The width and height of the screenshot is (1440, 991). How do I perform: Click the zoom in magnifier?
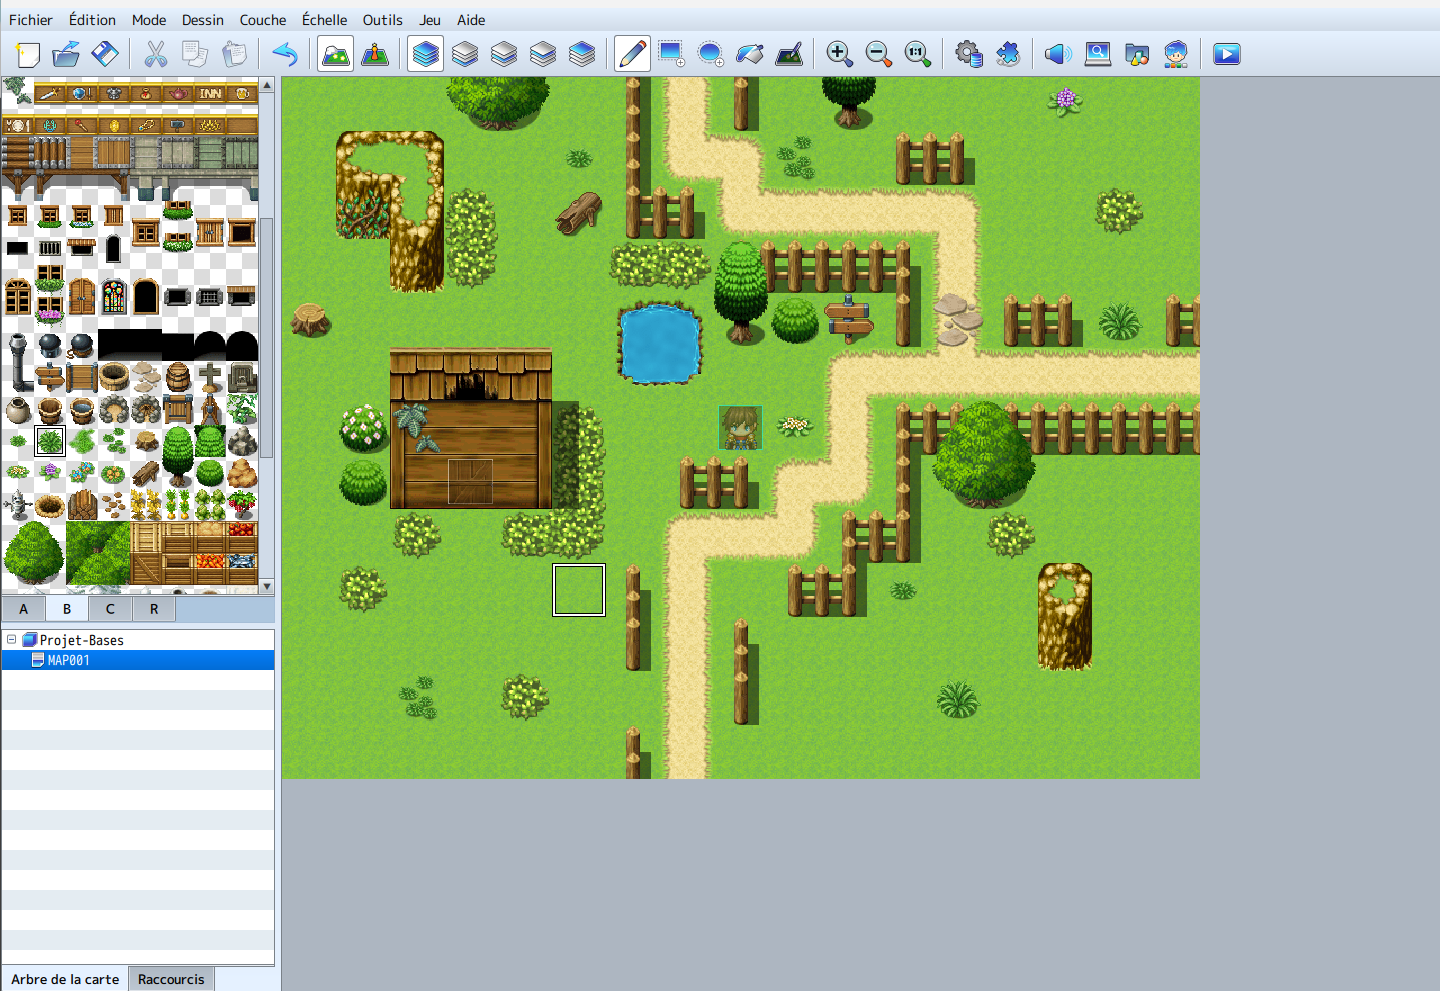click(x=839, y=54)
